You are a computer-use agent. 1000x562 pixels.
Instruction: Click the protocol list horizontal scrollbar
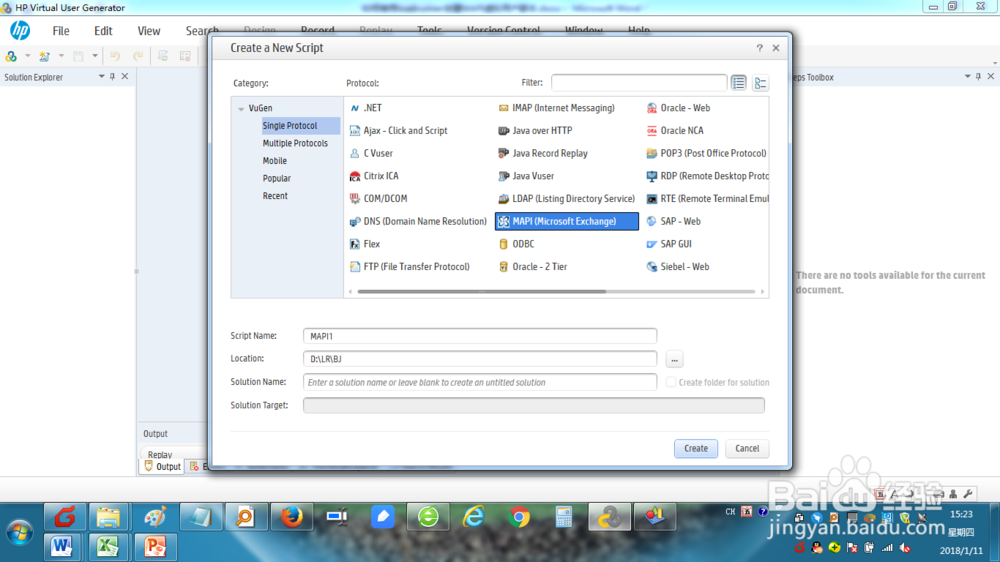pos(482,292)
